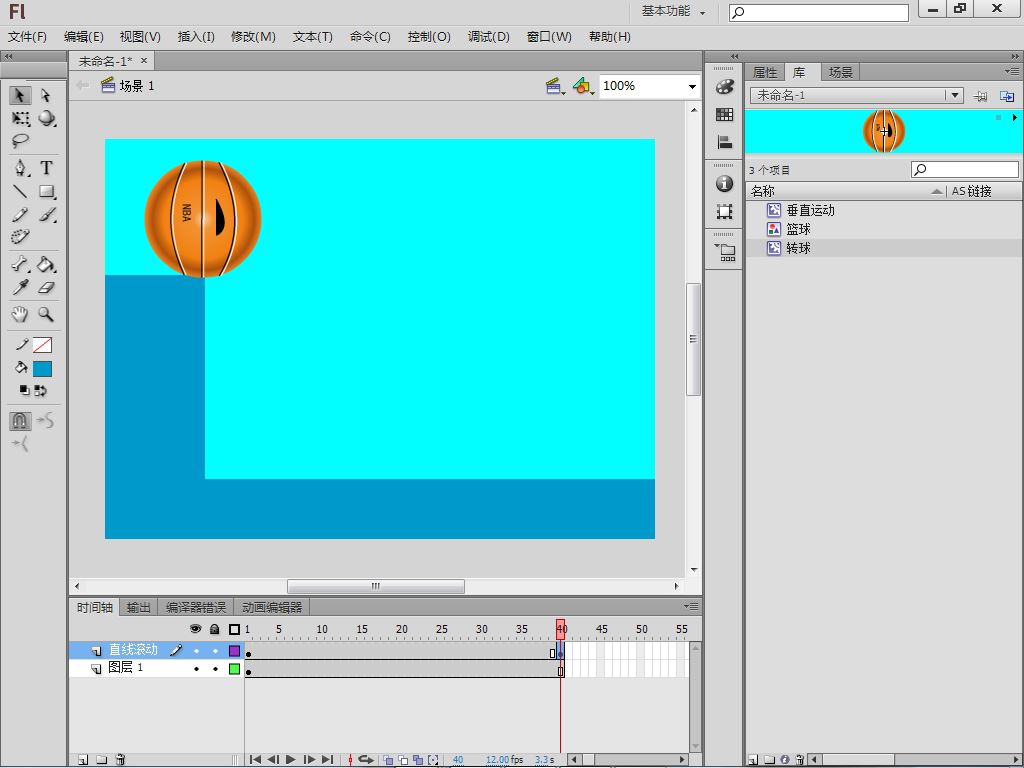Select the Zoom magnifier tool
1024x768 pixels.
tap(46, 314)
